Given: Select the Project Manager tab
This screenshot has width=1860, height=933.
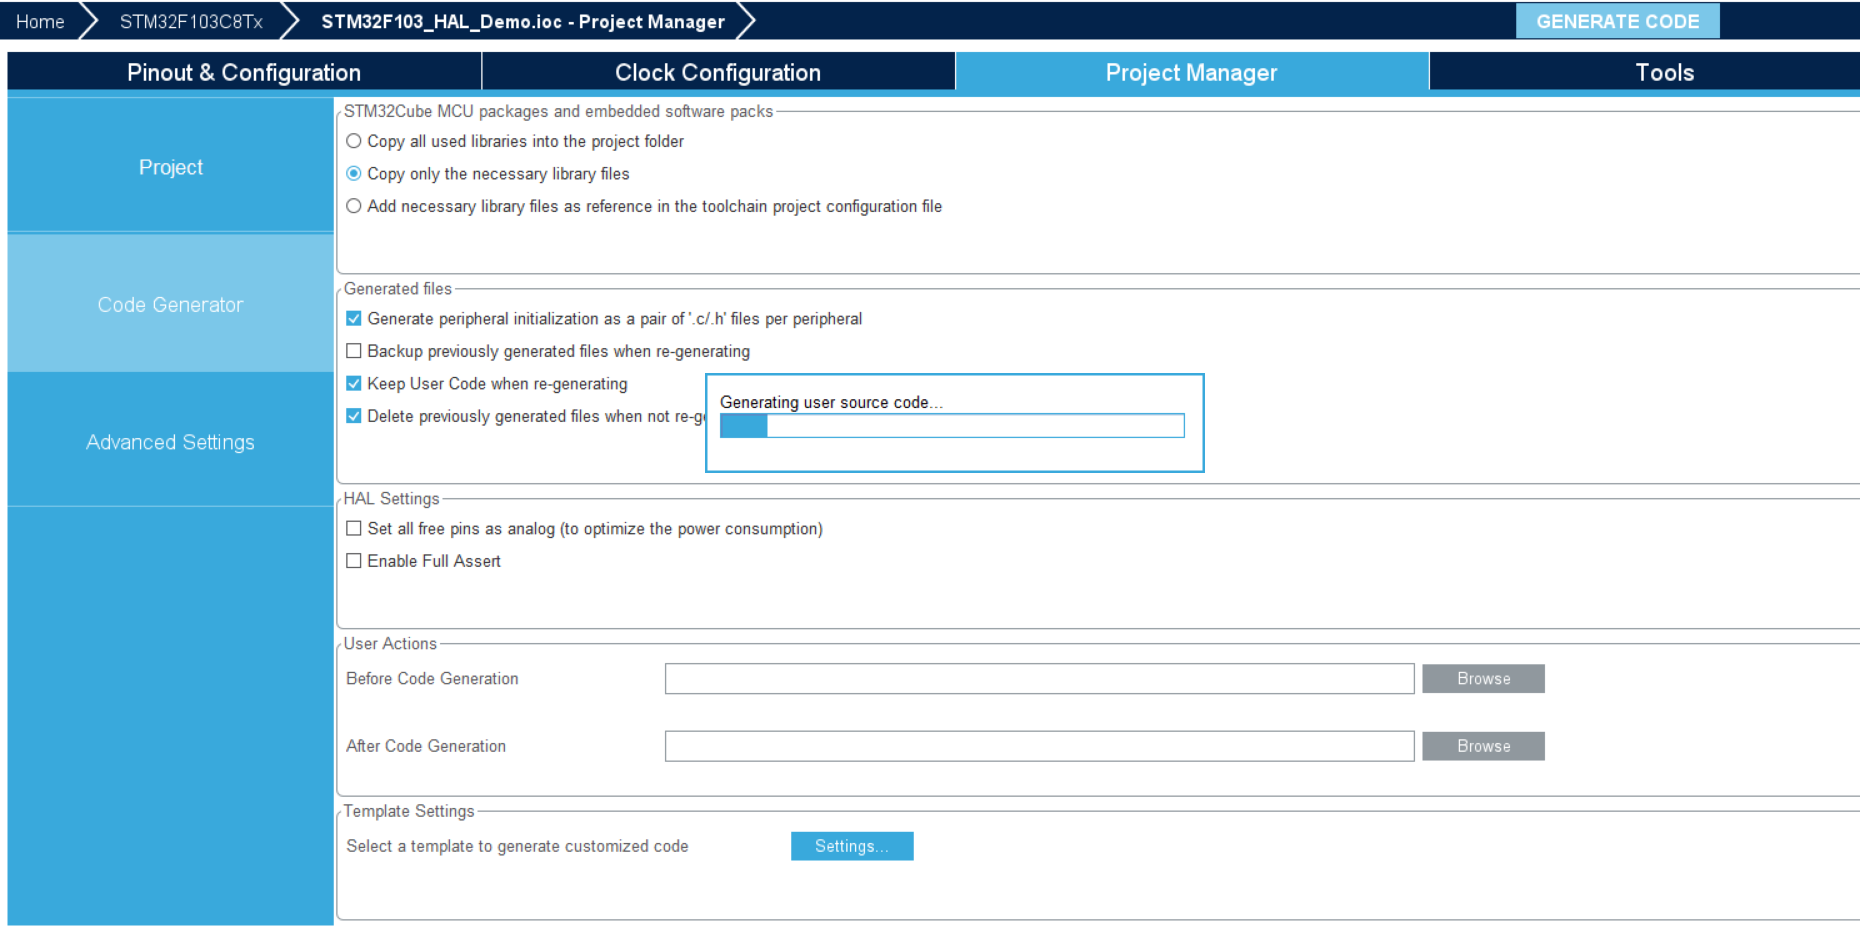Looking at the screenshot, I should coord(1192,72).
